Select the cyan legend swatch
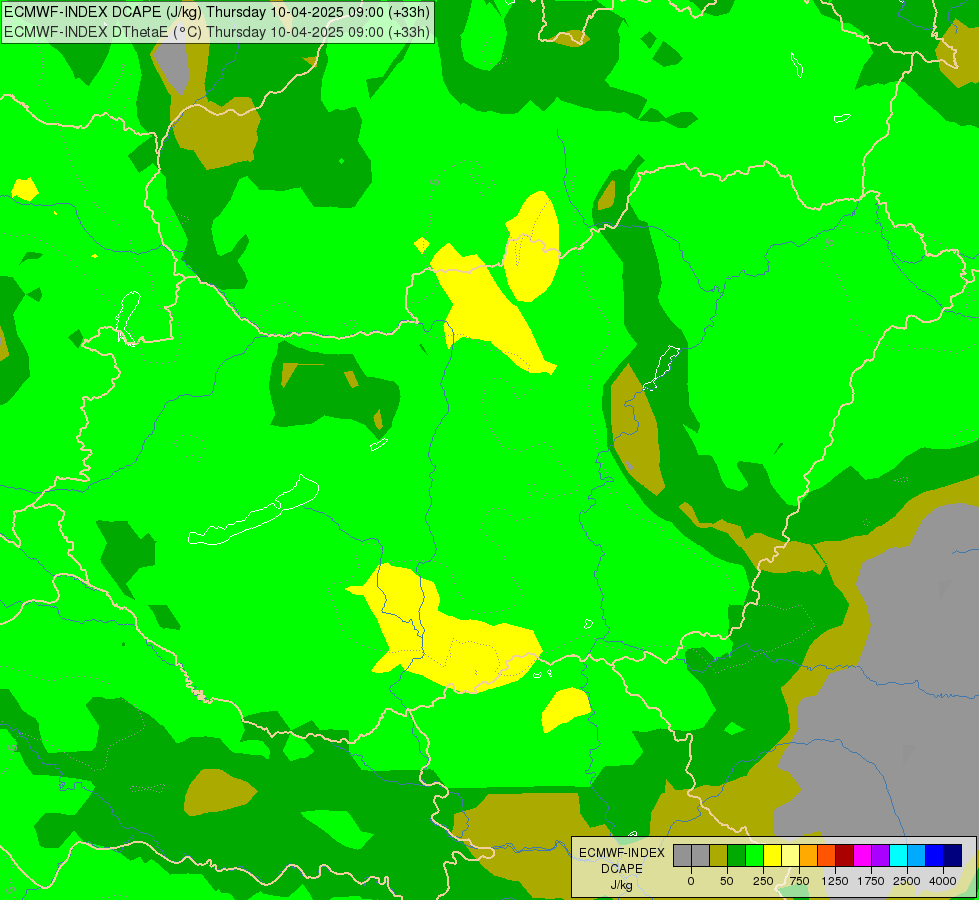Viewport: 979px width, 900px height. (899, 856)
